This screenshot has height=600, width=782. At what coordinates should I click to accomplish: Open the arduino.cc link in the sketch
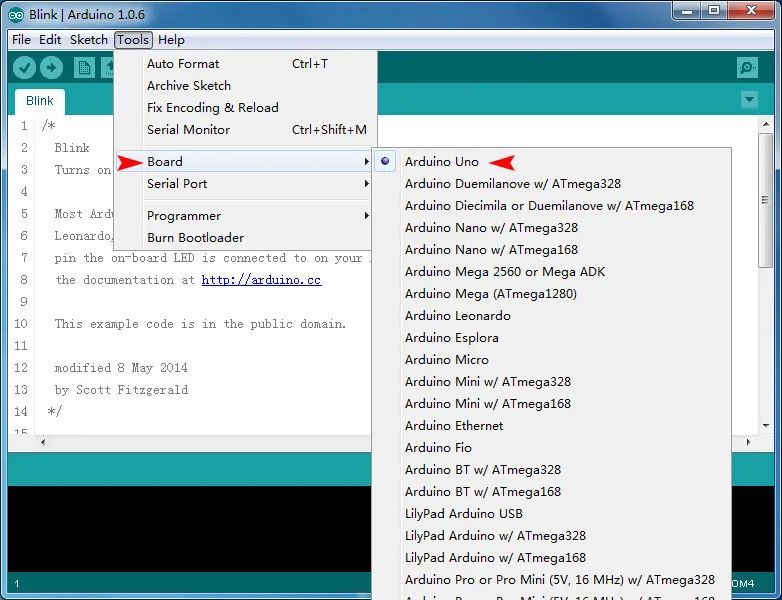261,280
